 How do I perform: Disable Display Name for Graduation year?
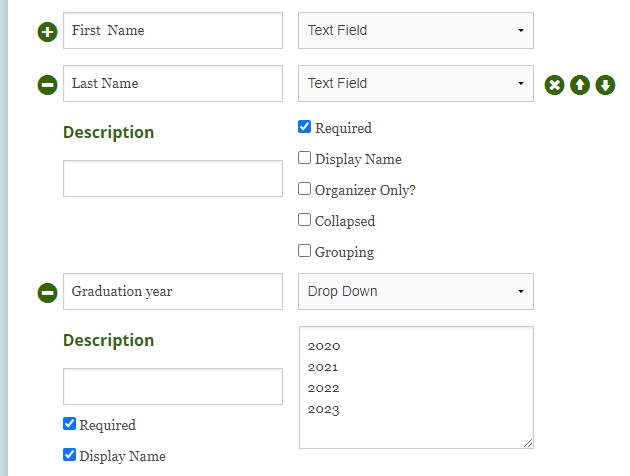coord(69,455)
